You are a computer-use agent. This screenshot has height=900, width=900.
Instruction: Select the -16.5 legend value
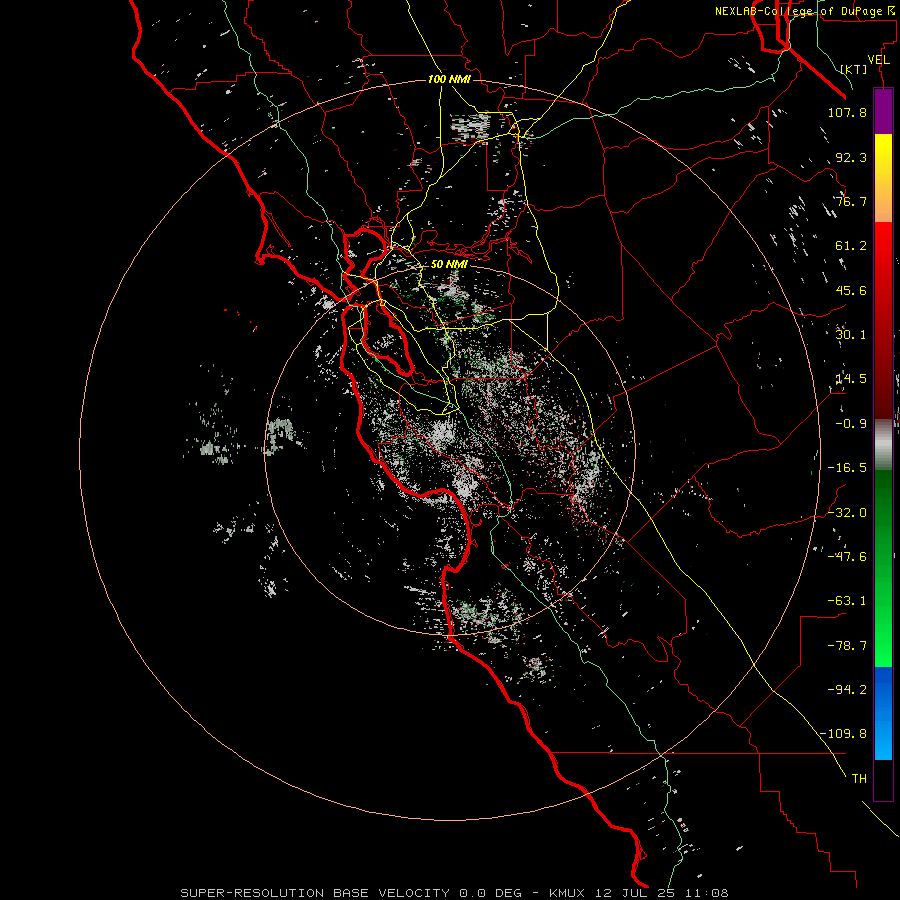coord(847,468)
